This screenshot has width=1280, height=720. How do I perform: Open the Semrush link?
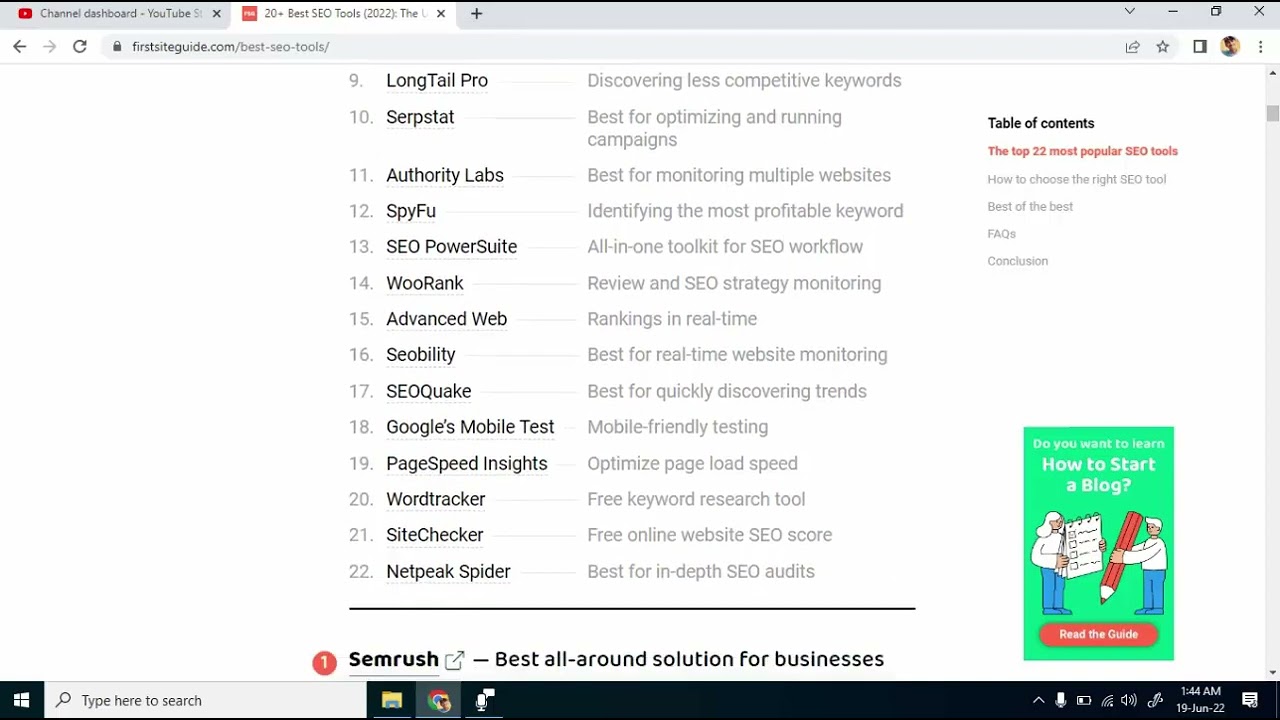point(394,659)
